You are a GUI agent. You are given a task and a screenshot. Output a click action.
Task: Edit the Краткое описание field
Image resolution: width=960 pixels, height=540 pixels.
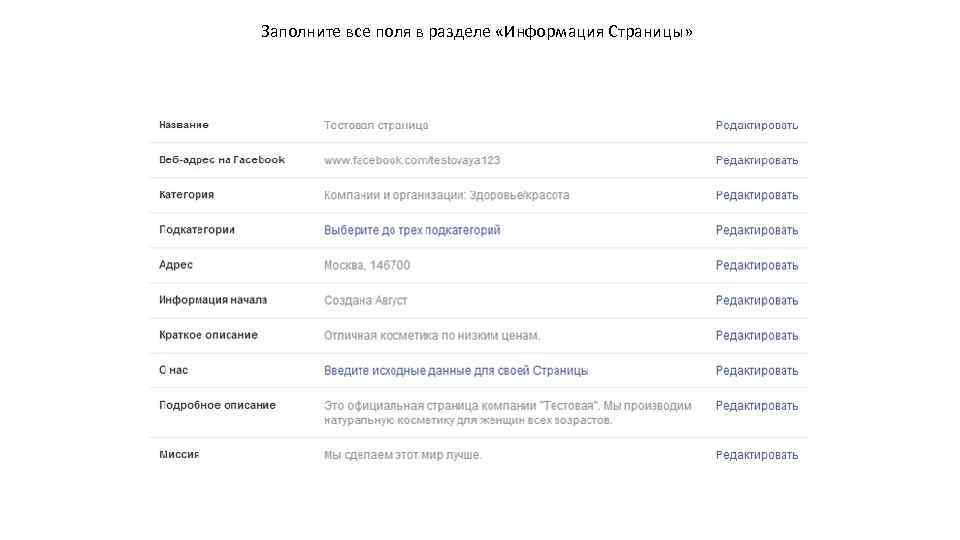(756, 335)
